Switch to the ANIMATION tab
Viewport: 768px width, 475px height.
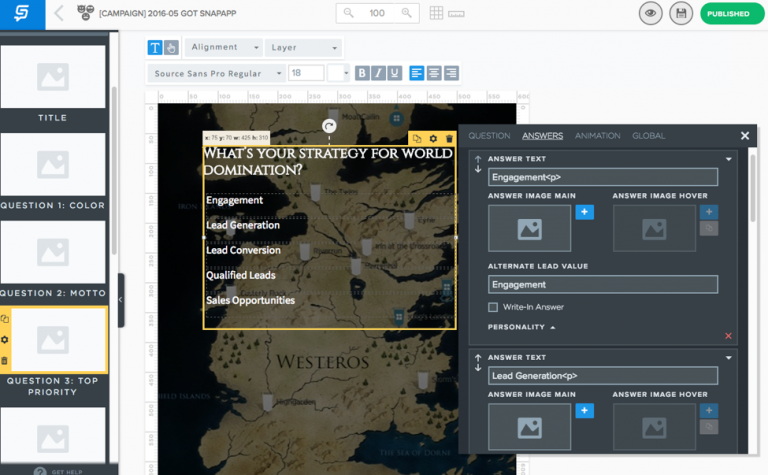(x=598, y=136)
